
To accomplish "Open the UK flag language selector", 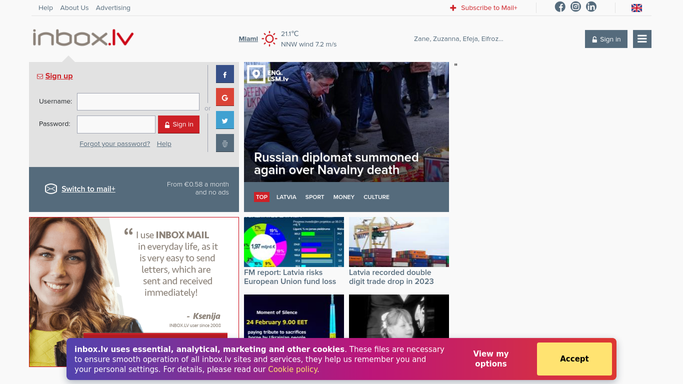I will tap(636, 8).
